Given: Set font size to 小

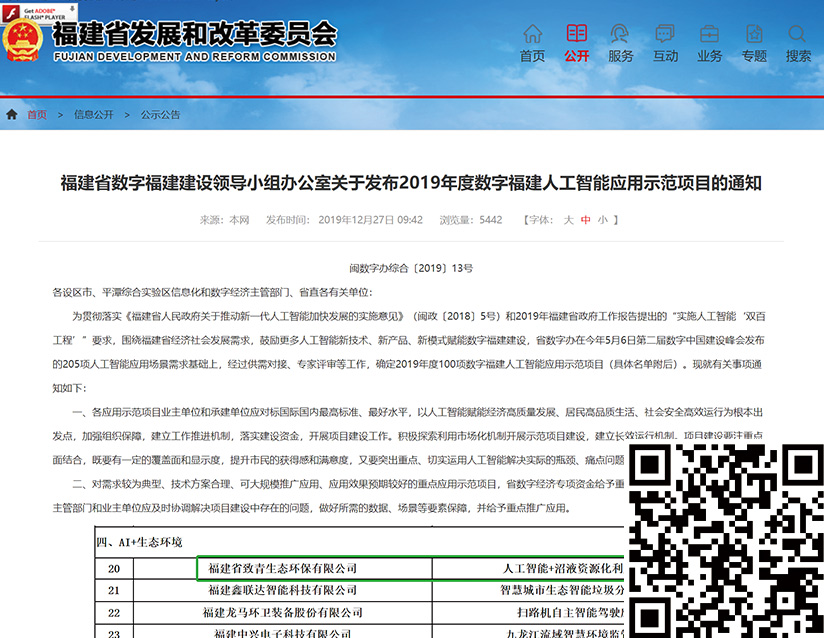Looking at the screenshot, I should coord(602,220).
